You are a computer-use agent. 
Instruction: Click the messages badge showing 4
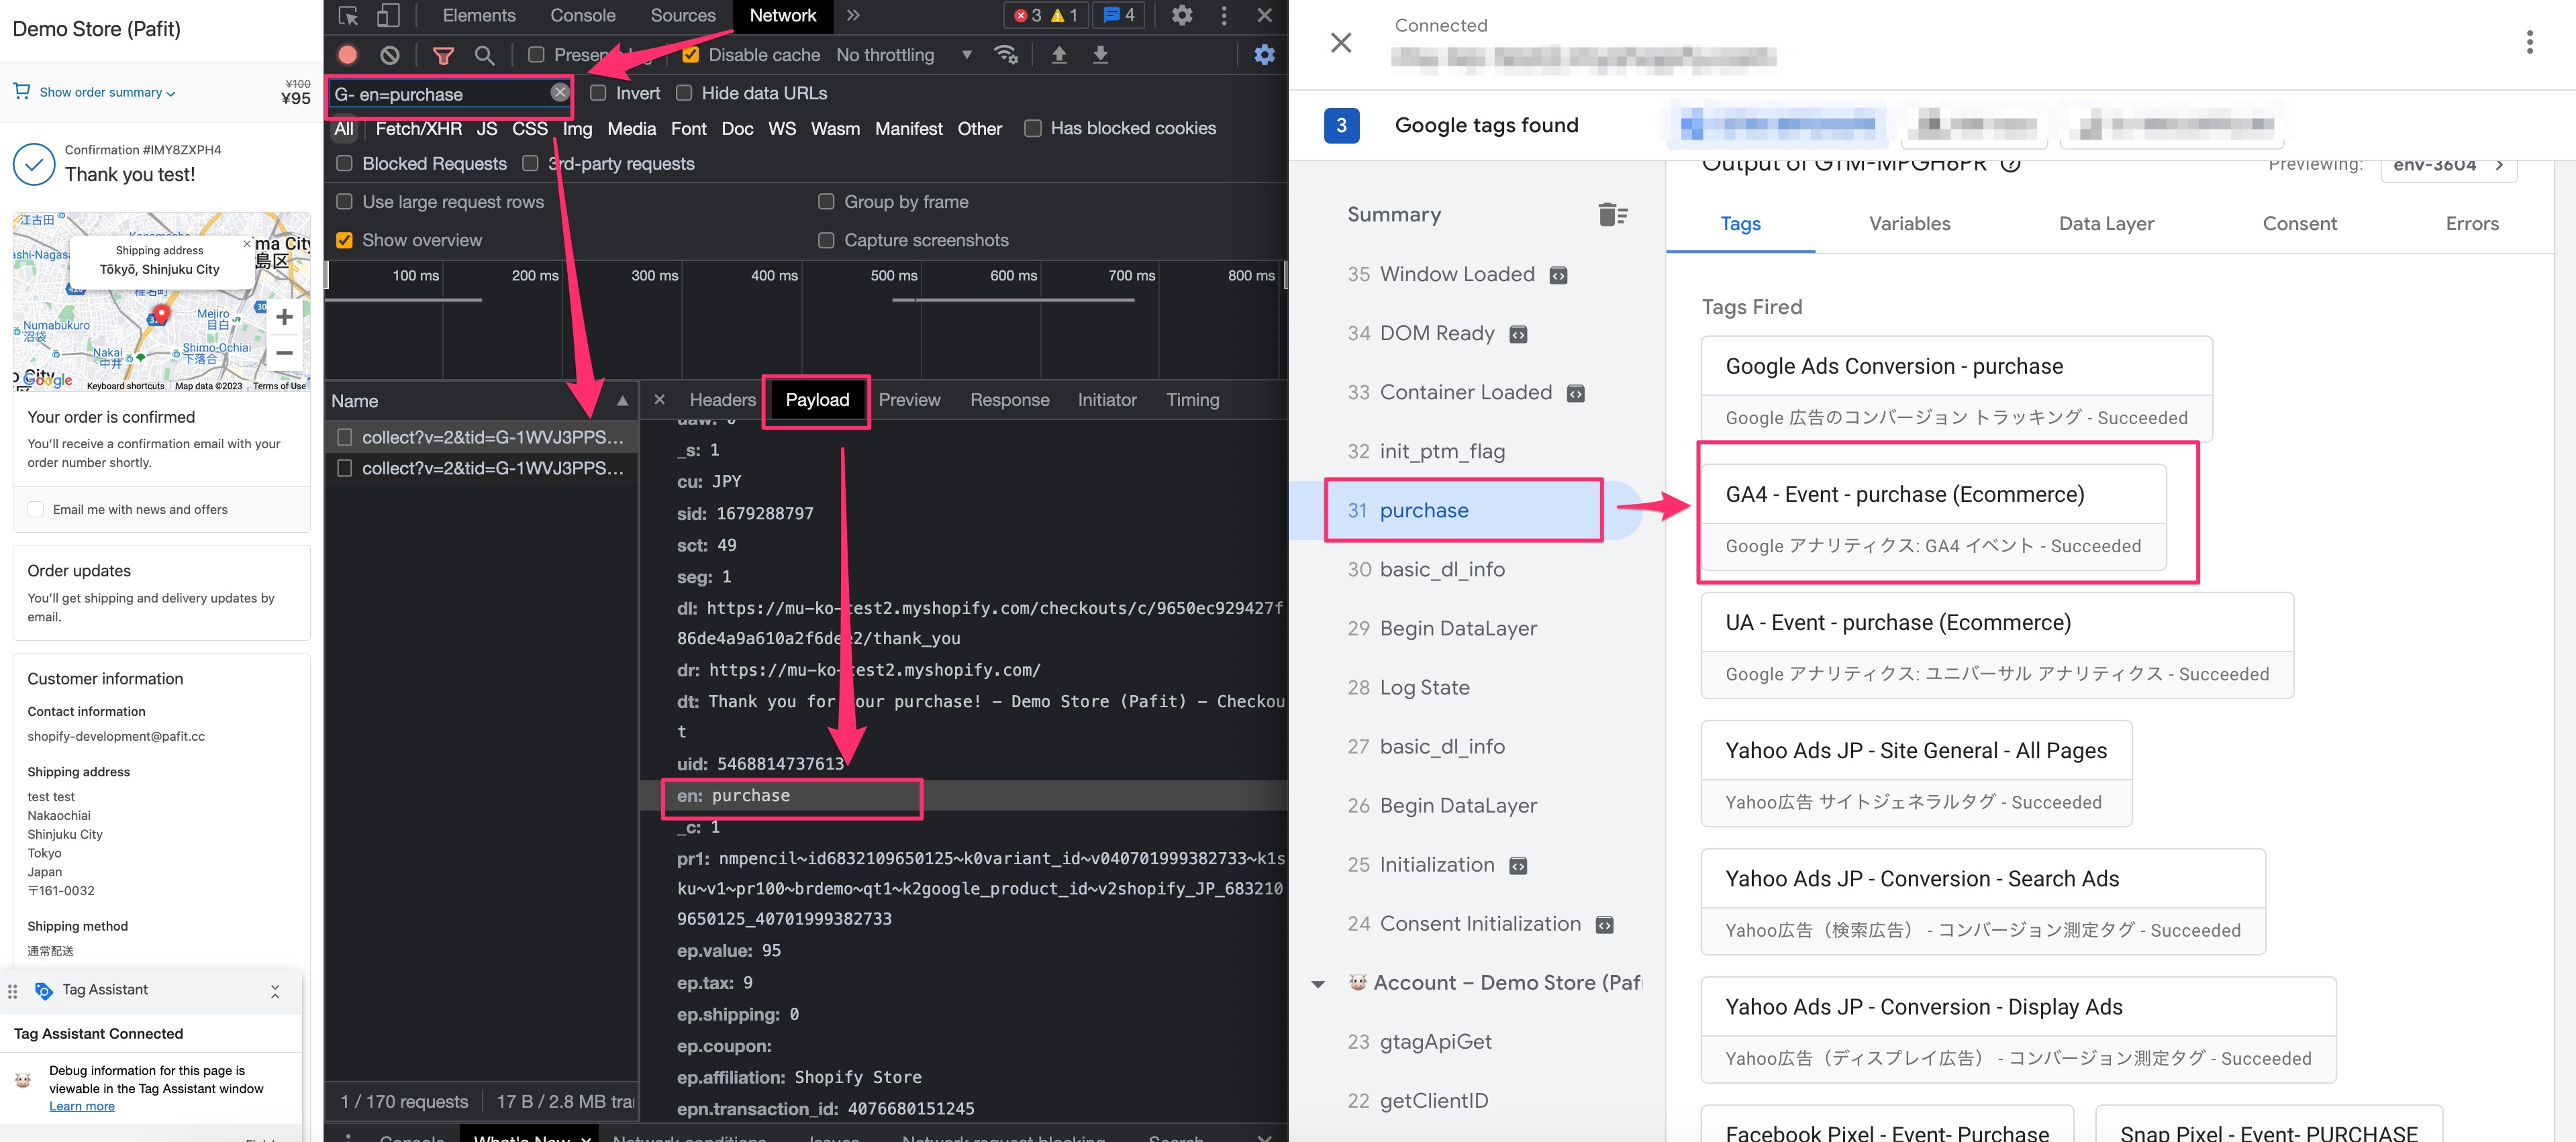point(1118,15)
